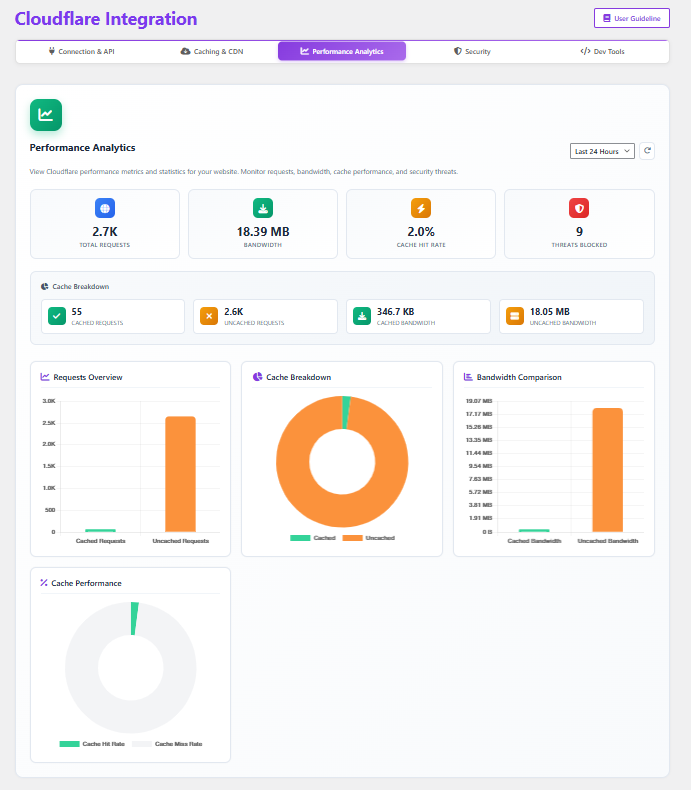Viewport: 691px width, 790px height.
Task: Switch to Connection & API tab
Action: click(x=82, y=51)
